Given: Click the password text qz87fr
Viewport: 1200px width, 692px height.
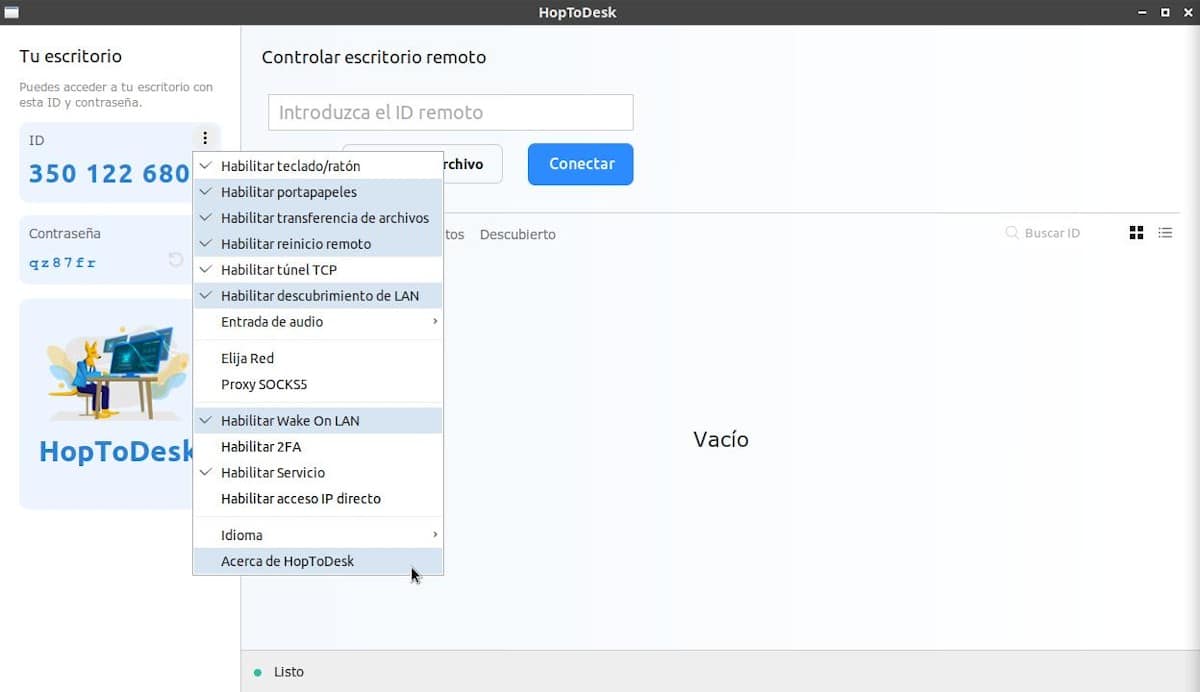Looking at the screenshot, I should (x=63, y=263).
